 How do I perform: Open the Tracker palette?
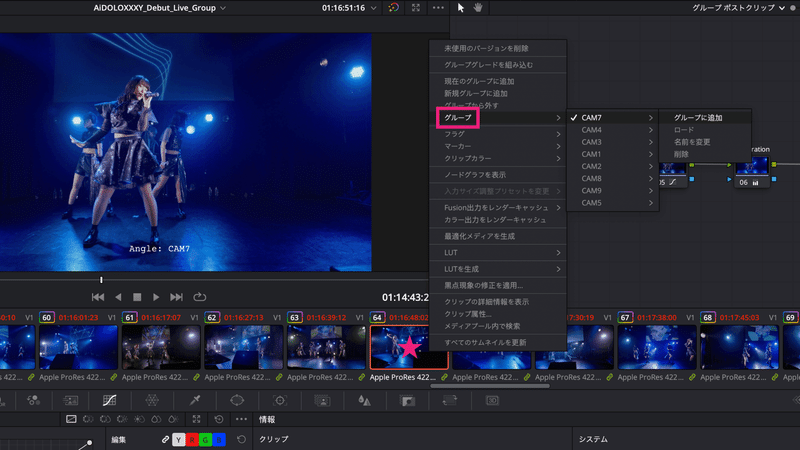click(280, 401)
